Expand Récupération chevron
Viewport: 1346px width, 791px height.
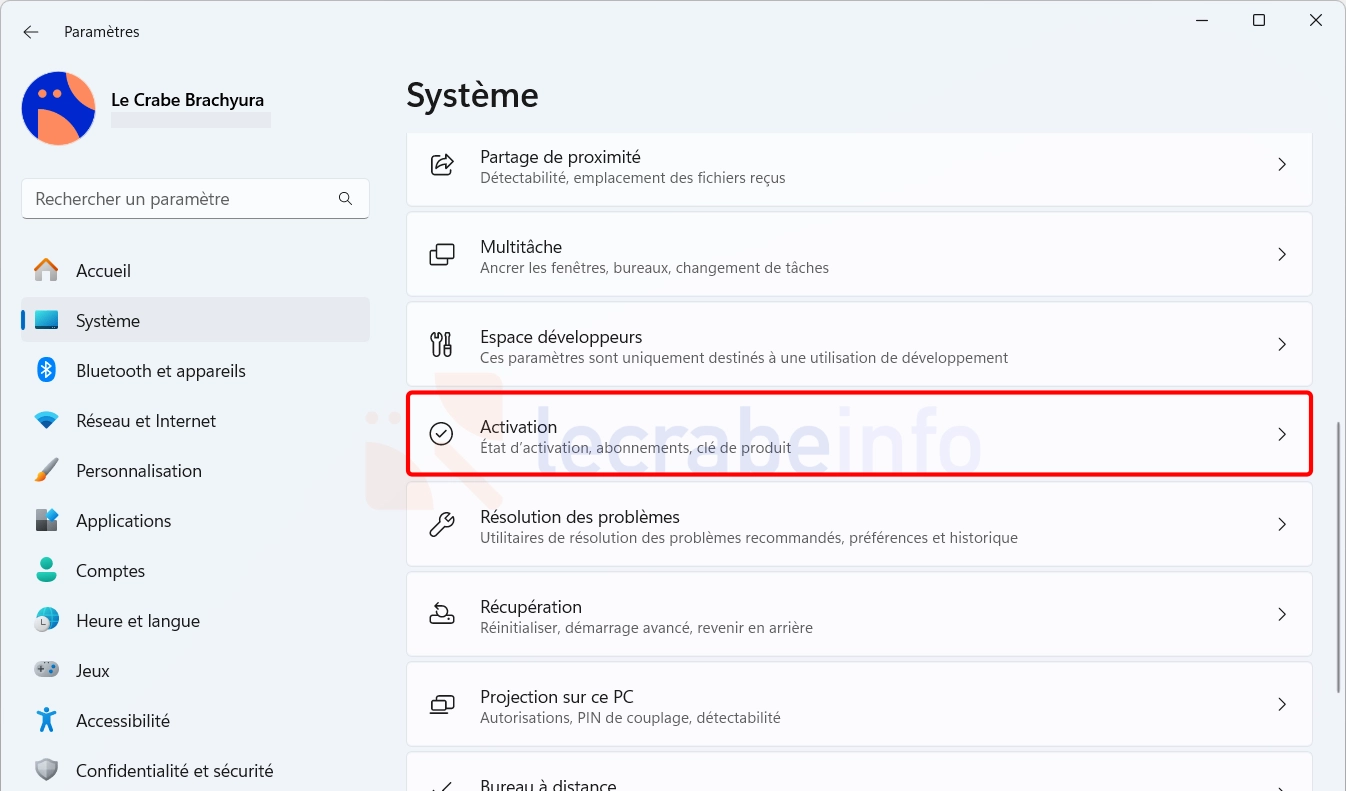(1282, 614)
